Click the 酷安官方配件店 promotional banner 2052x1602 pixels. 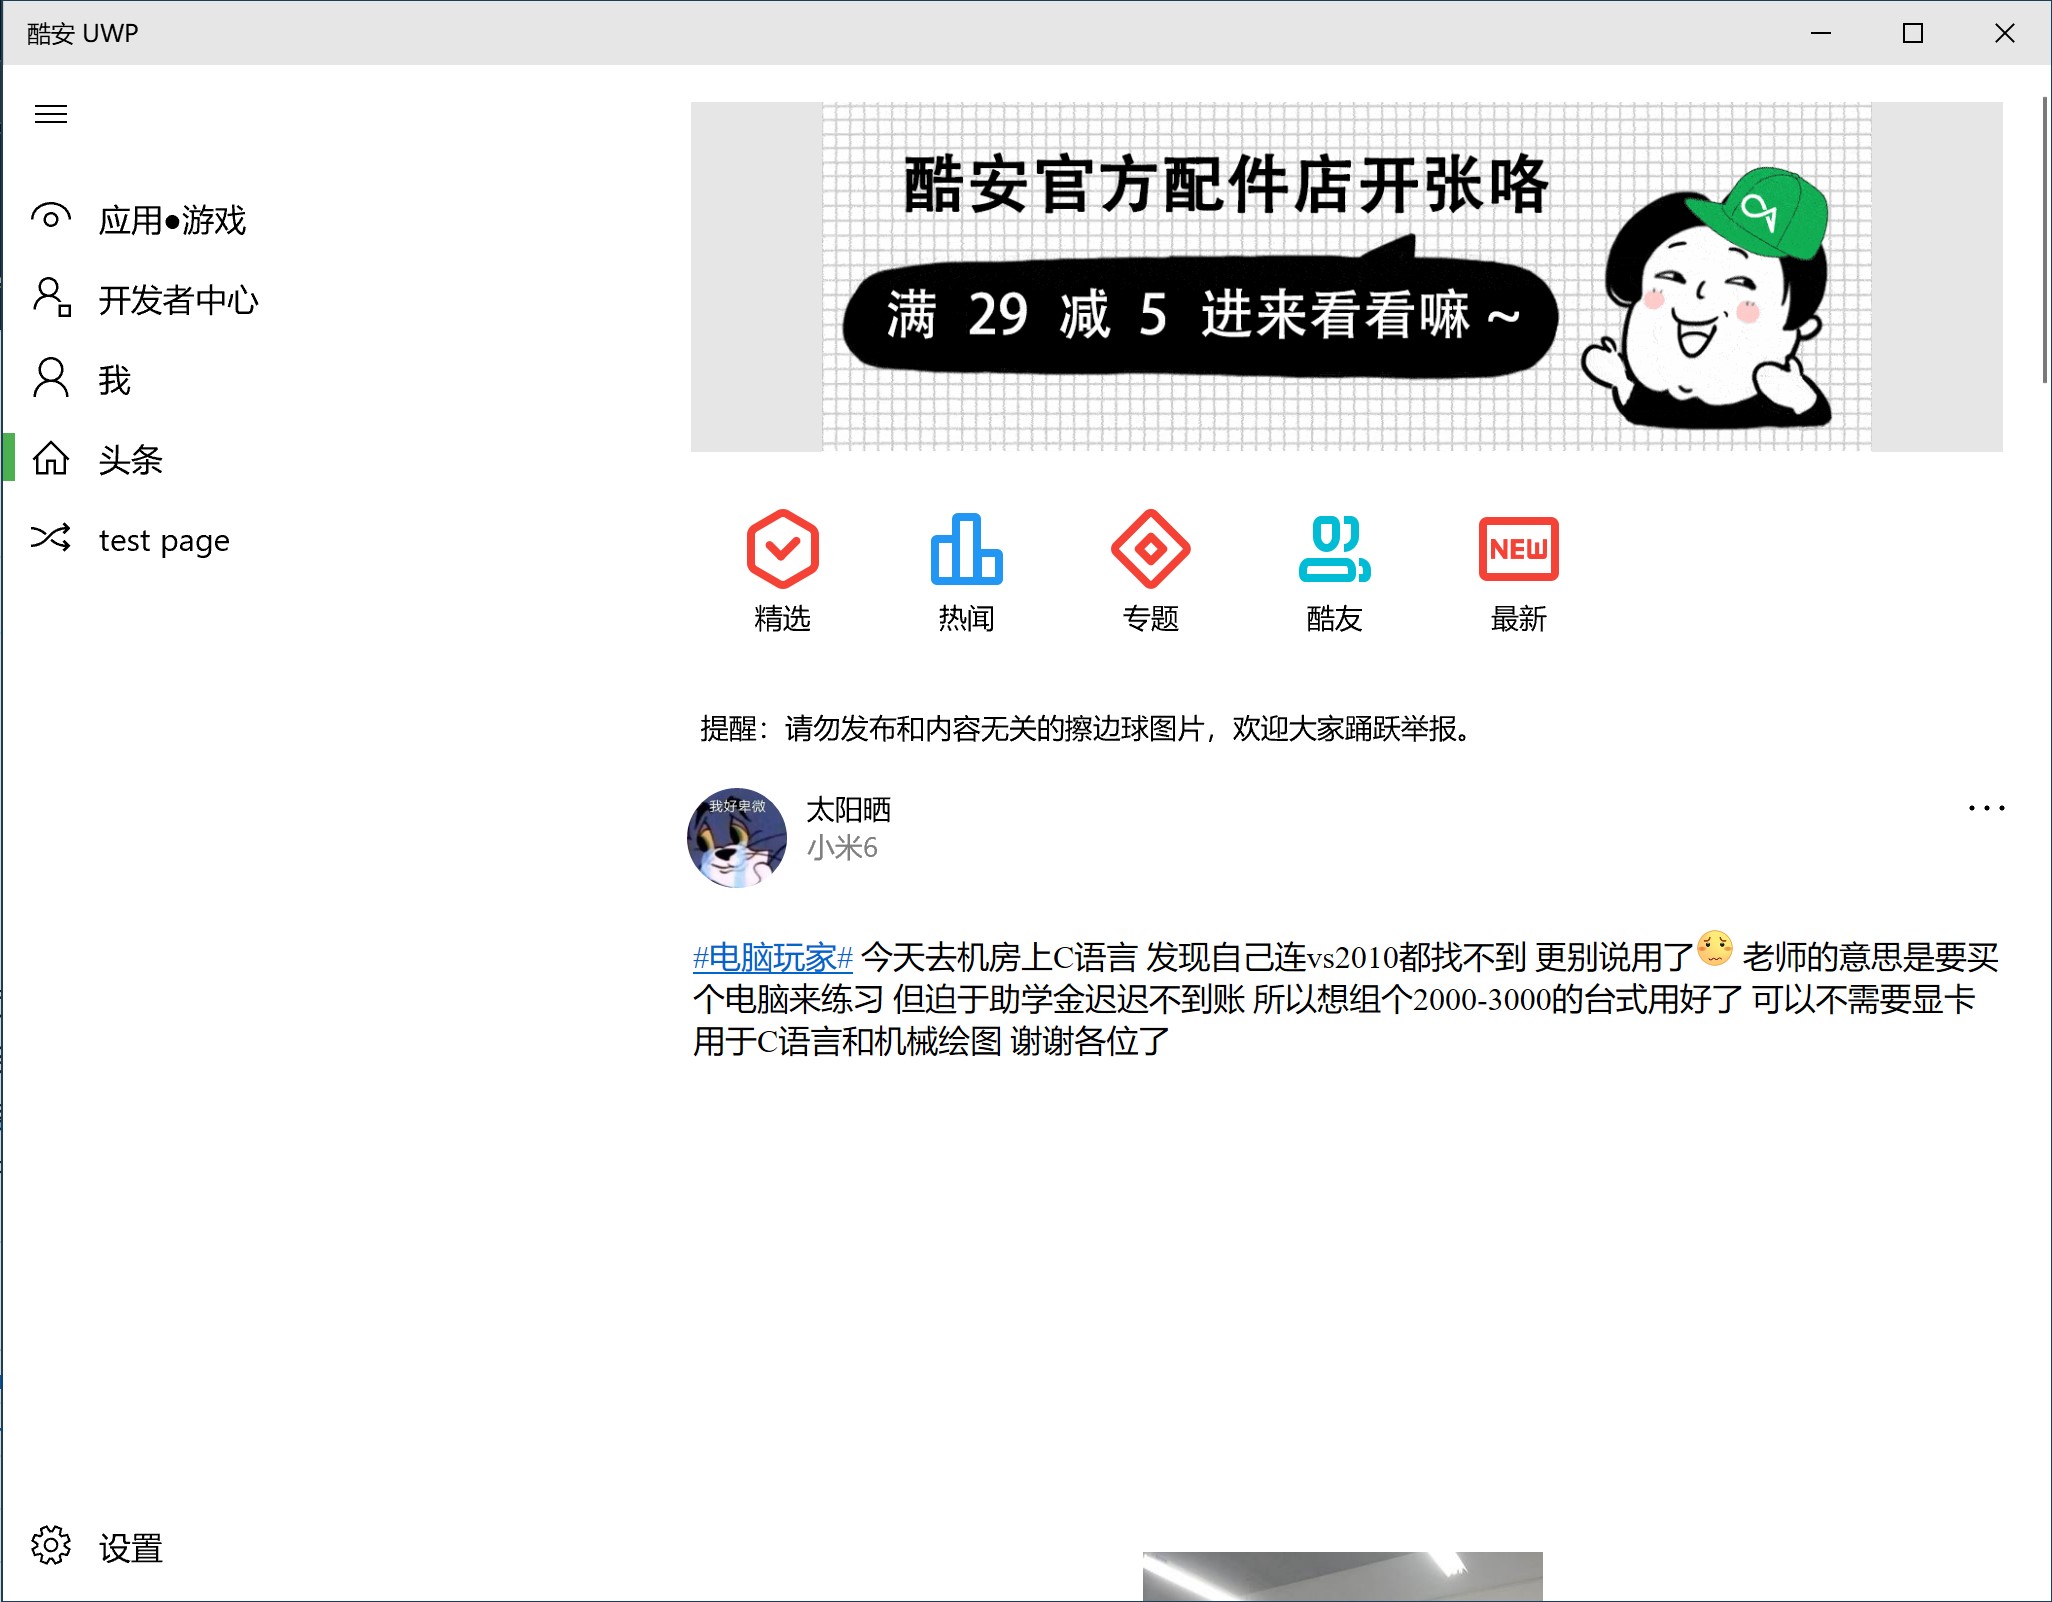[x=1346, y=277]
